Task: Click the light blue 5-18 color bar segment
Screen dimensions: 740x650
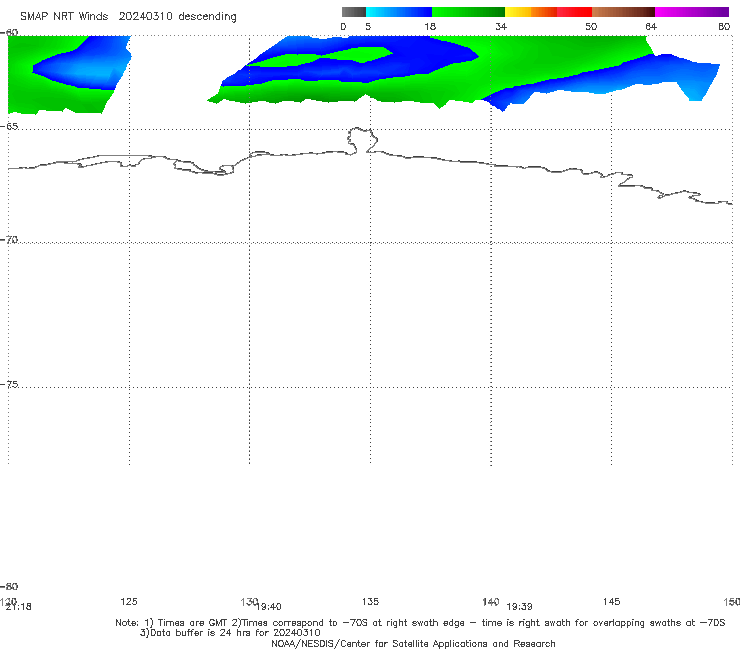Action: (399, 12)
